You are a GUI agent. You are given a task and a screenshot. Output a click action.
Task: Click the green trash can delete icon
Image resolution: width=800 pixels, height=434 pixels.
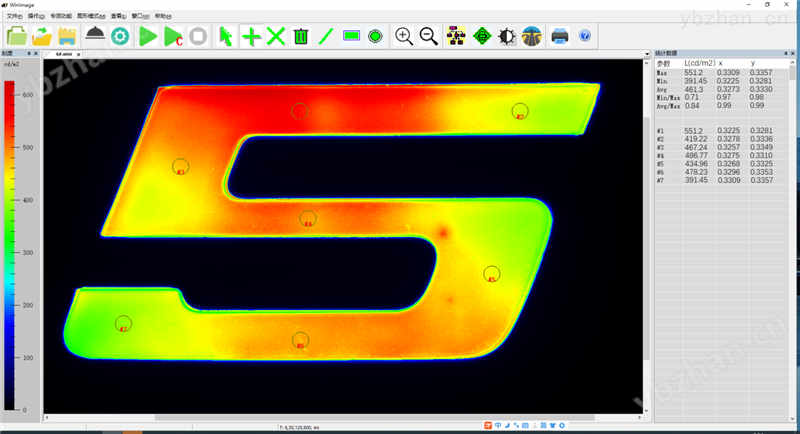[x=301, y=36]
